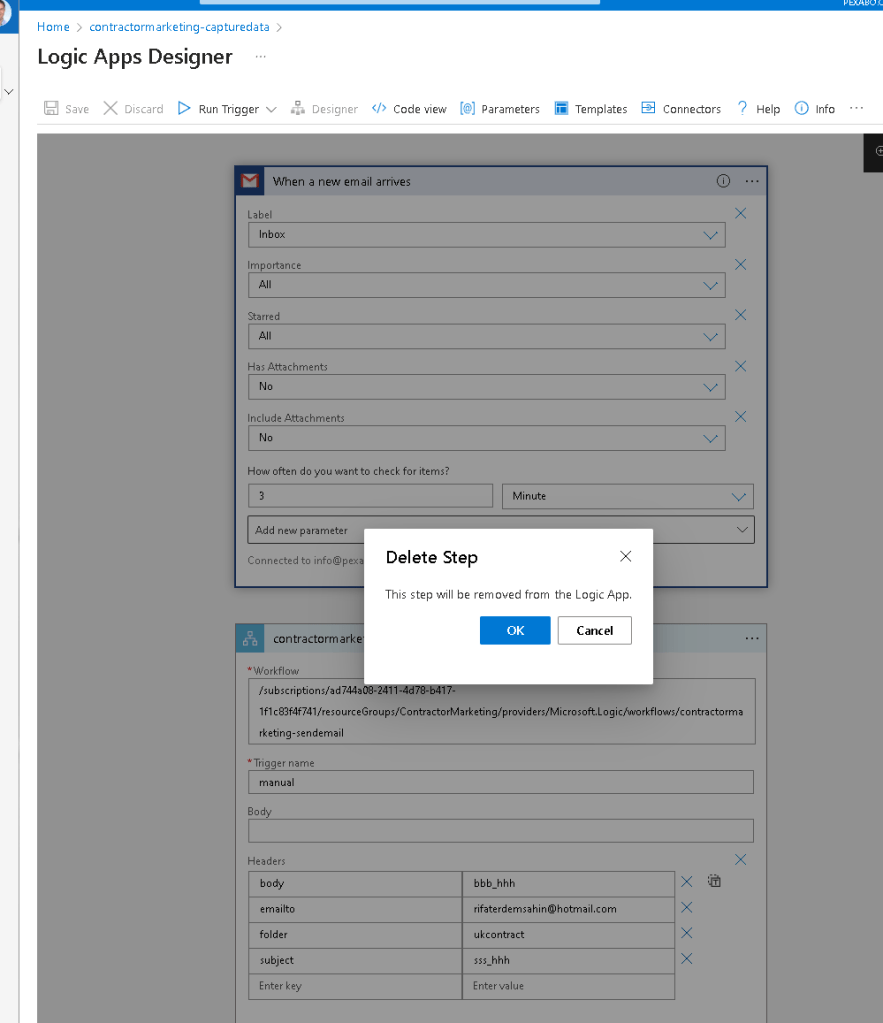The image size is (883, 1023).
Task: Click the Workflow path field
Action: (x=501, y=711)
